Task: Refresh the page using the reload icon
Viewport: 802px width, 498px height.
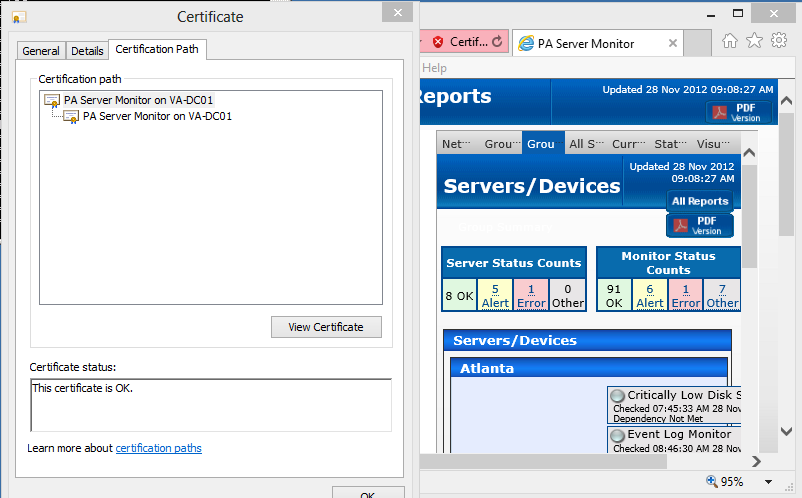Action: pos(499,42)
